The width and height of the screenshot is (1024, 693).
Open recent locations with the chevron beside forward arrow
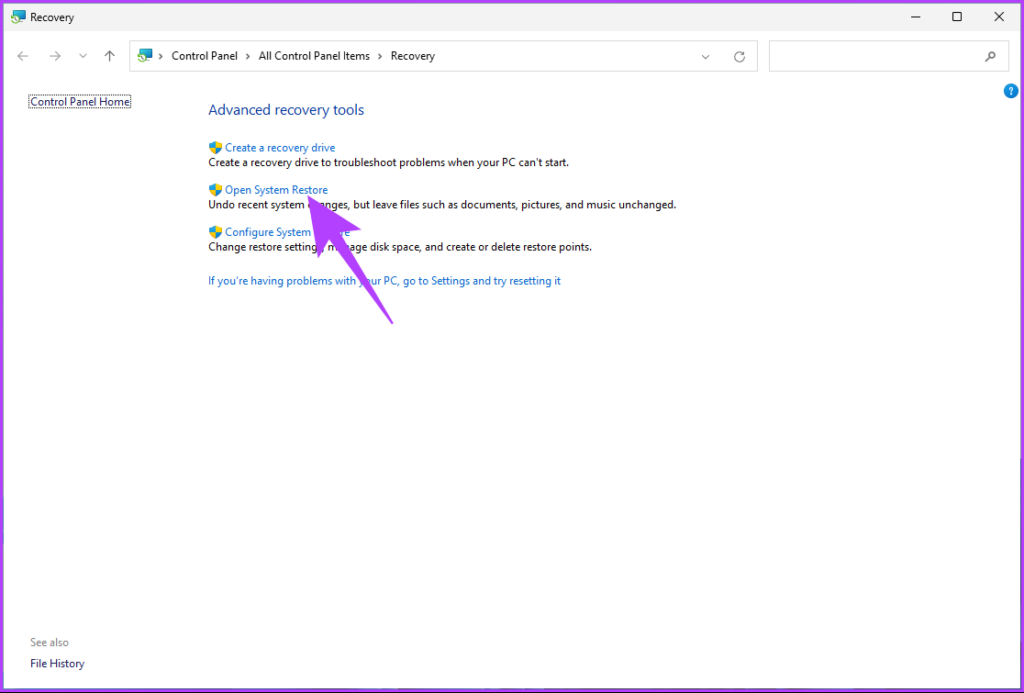click(82, 56)
